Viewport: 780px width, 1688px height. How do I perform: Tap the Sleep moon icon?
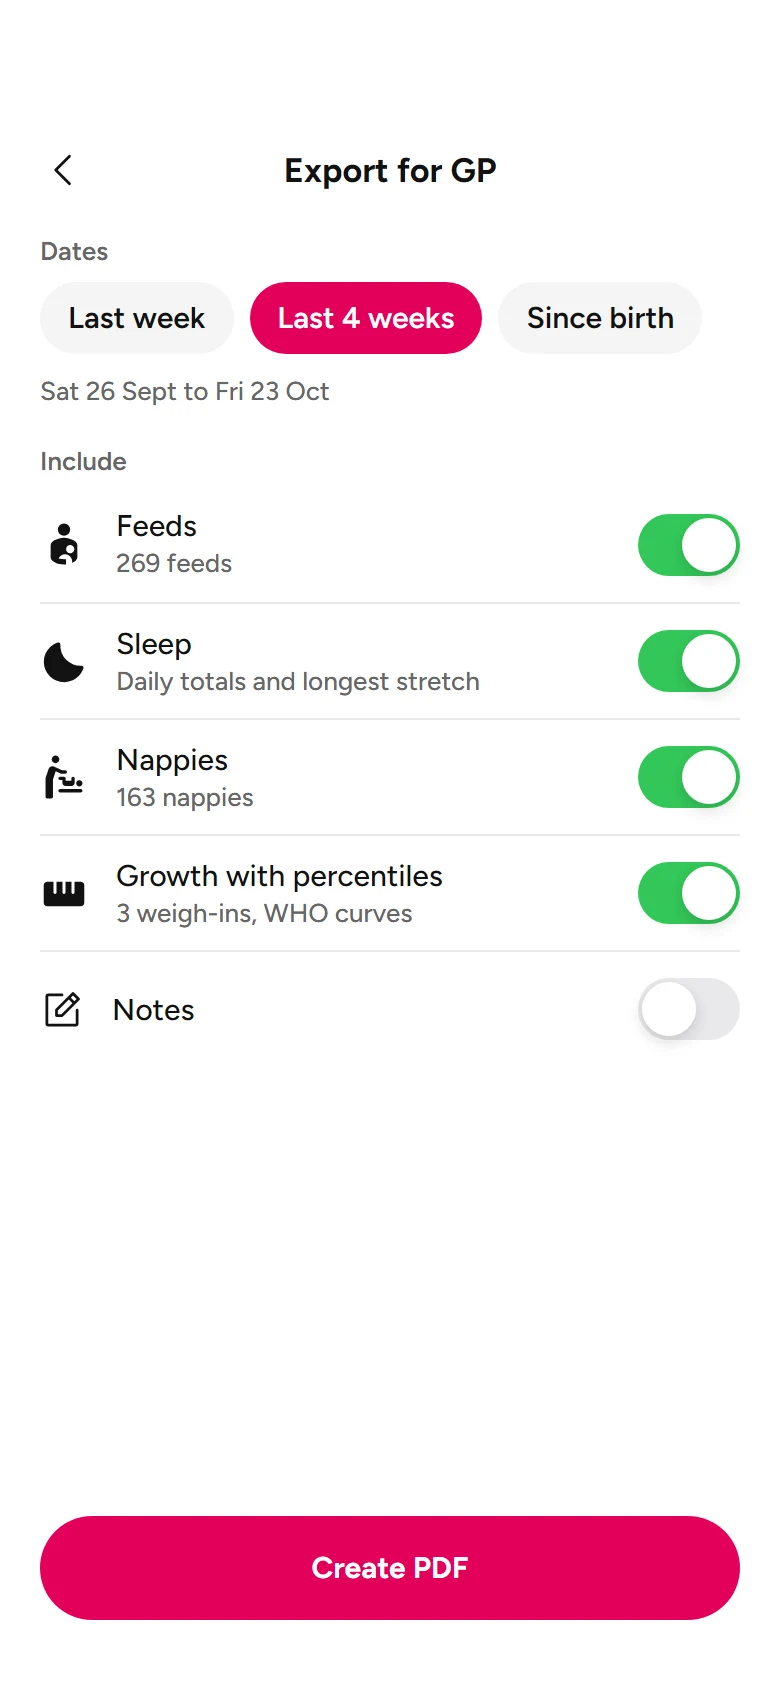pos(64,661)
